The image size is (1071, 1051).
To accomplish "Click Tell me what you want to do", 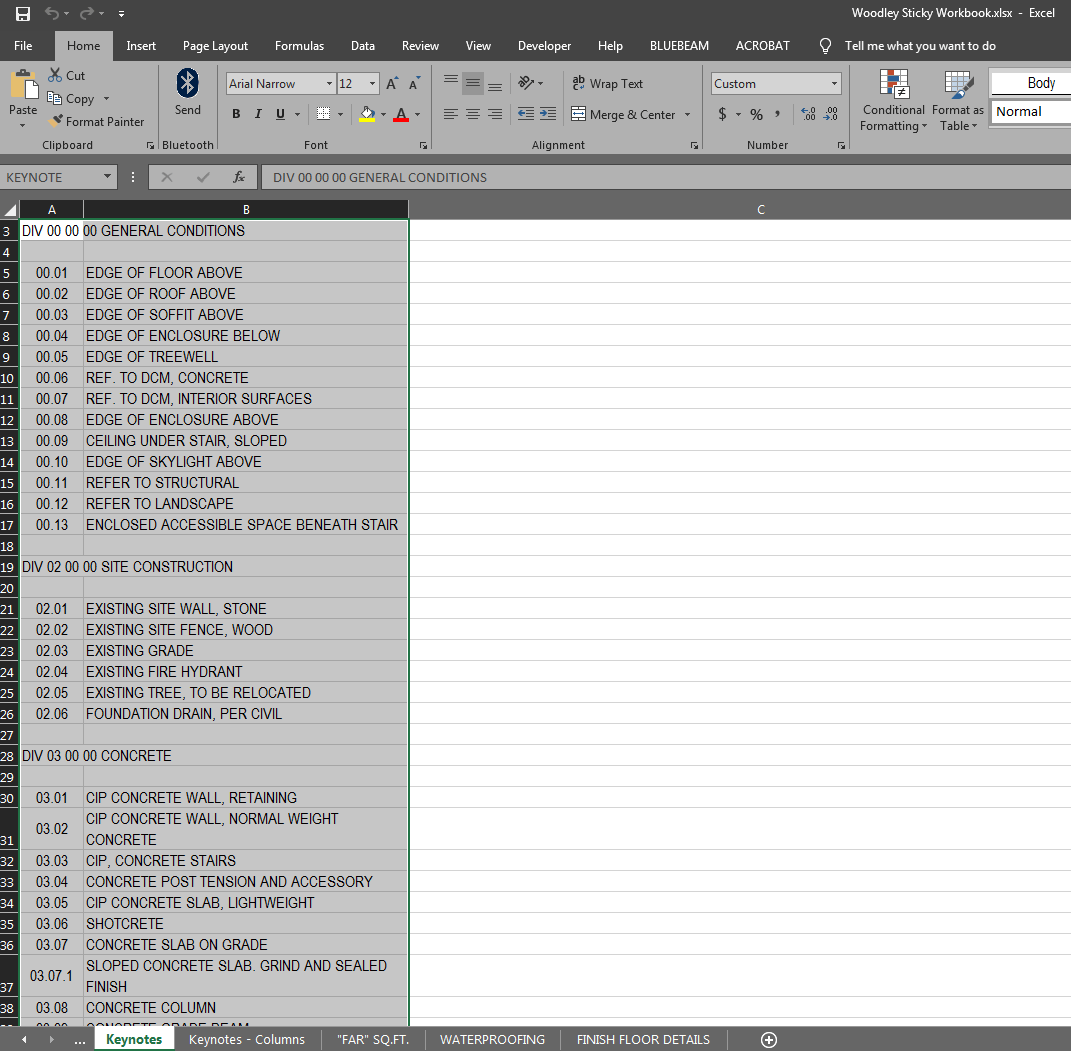I will point(919,46).
